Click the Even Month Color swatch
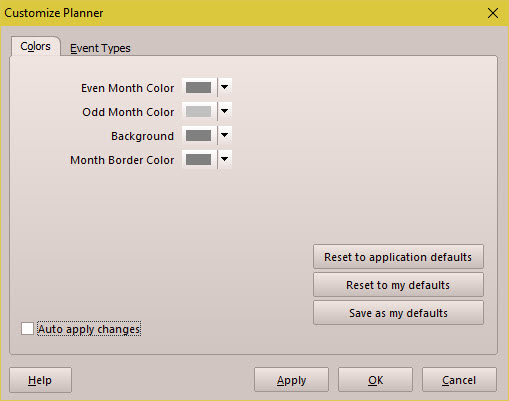This screenshot has height=401, width=509. [199, 88]
